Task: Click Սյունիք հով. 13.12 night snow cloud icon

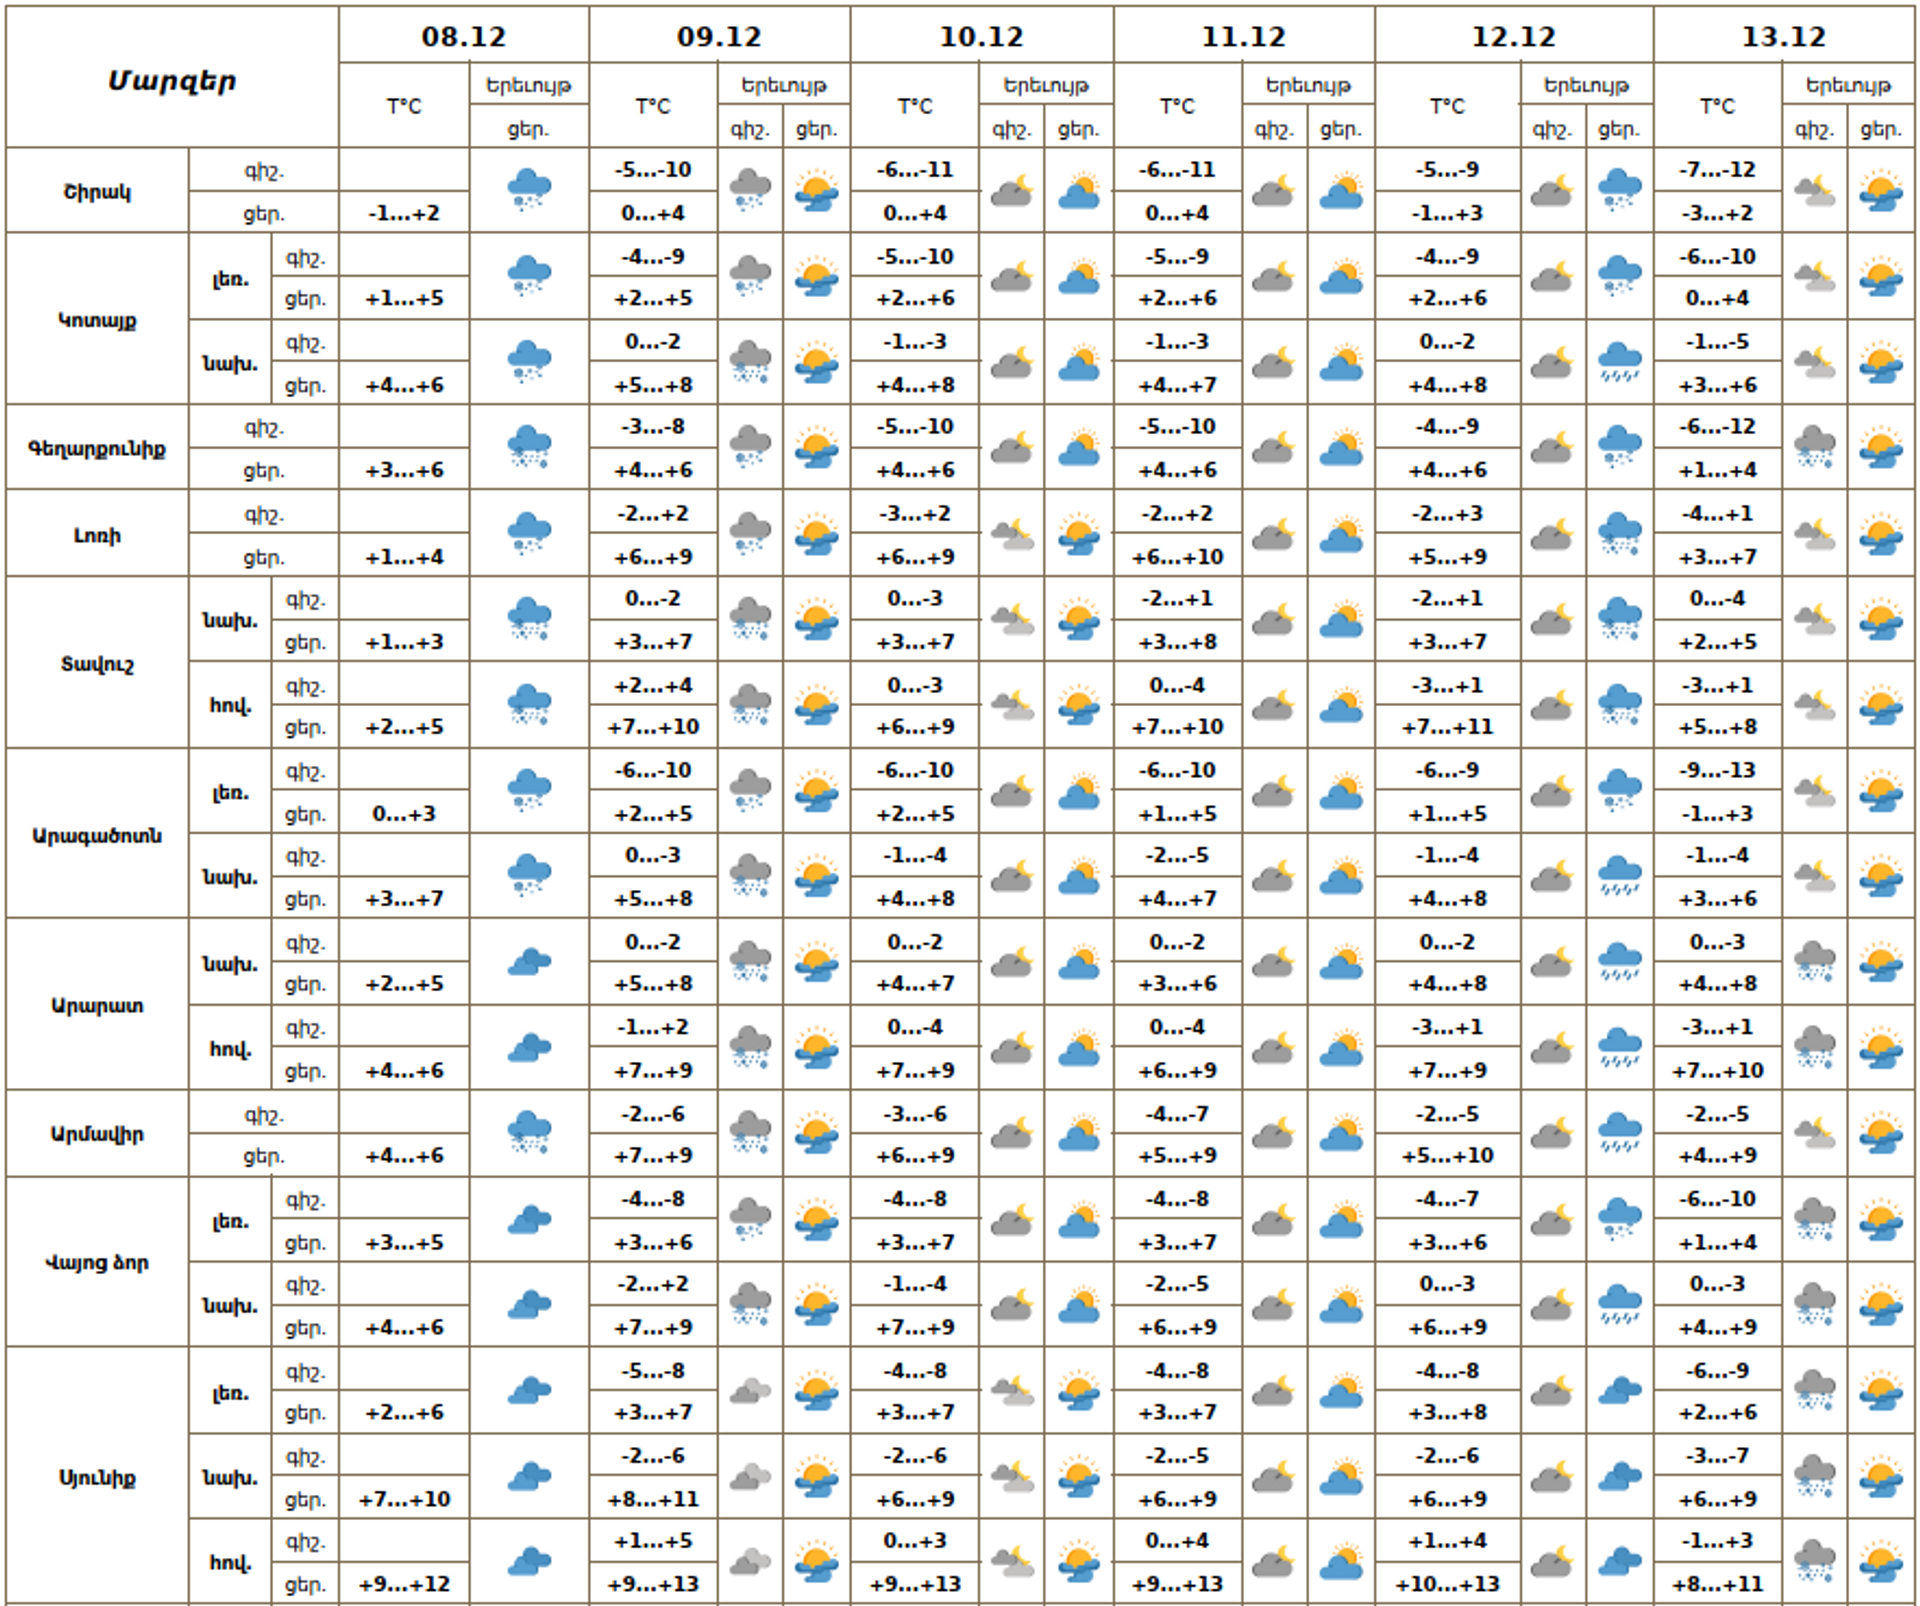Action: pyautogui.click(x=1815, y=1561)
